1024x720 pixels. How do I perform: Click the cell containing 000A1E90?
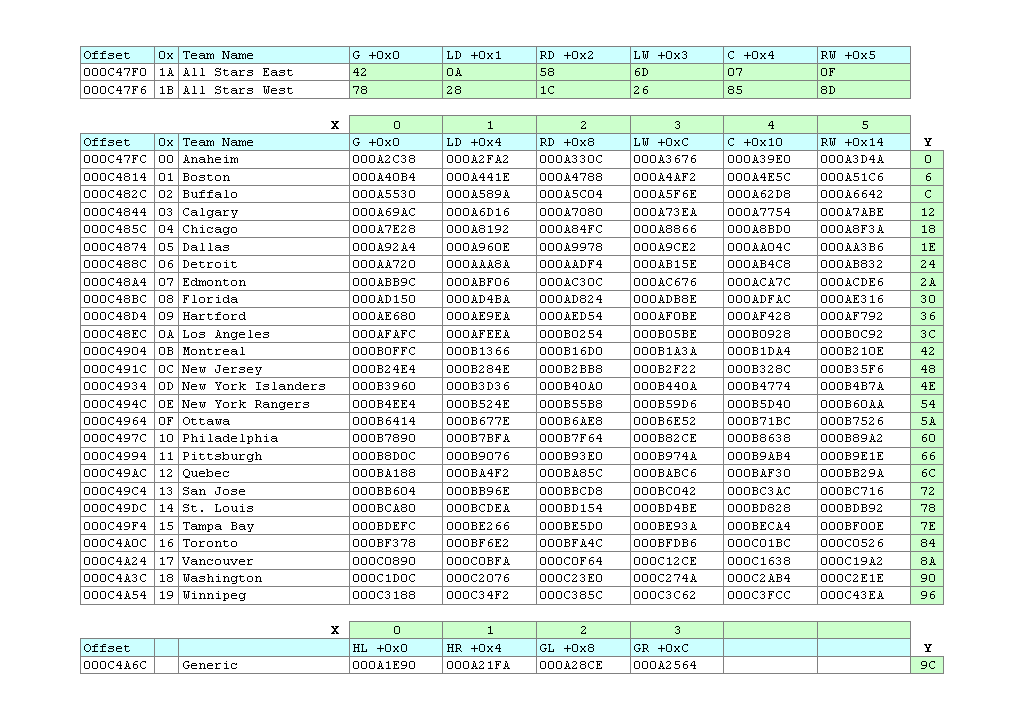[x=395, y=665]
